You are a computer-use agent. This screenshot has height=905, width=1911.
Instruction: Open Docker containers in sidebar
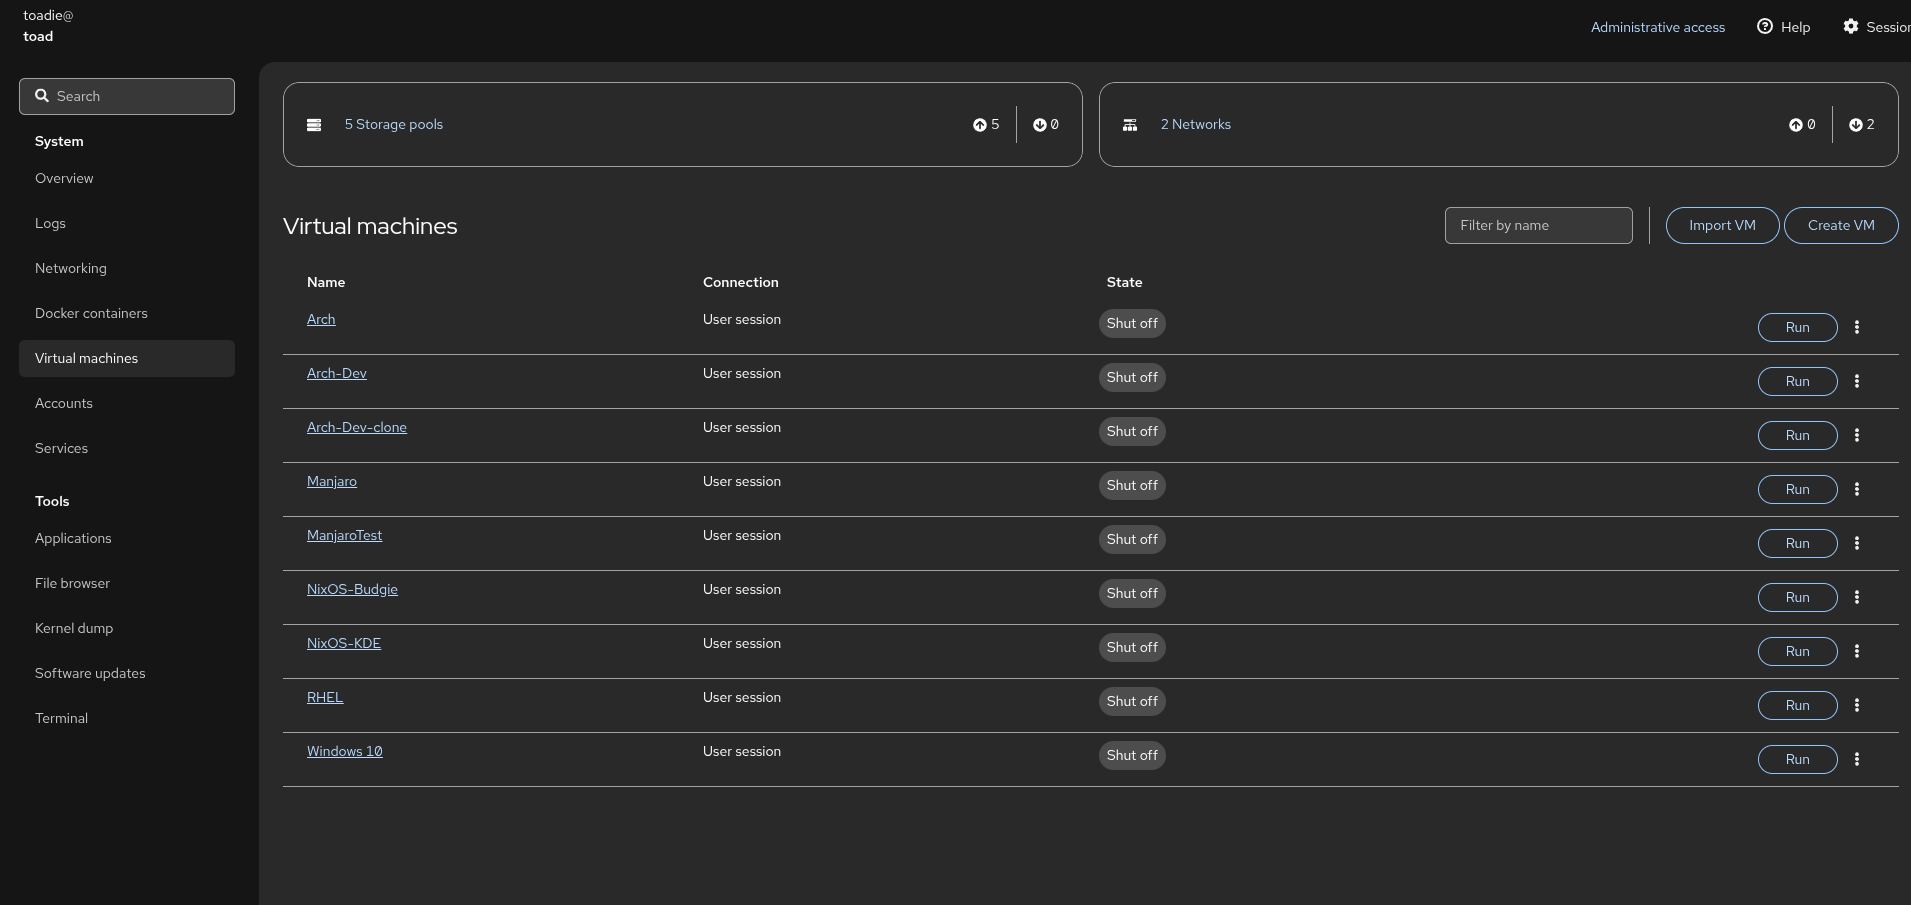coord(91,313)
